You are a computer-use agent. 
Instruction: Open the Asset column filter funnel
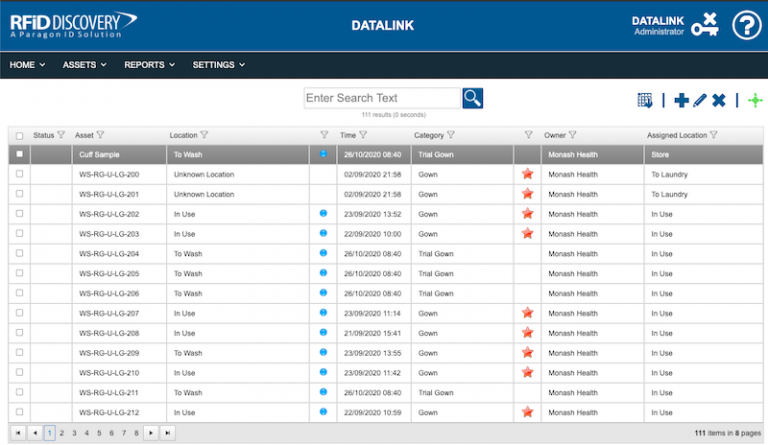pos(100,135)
